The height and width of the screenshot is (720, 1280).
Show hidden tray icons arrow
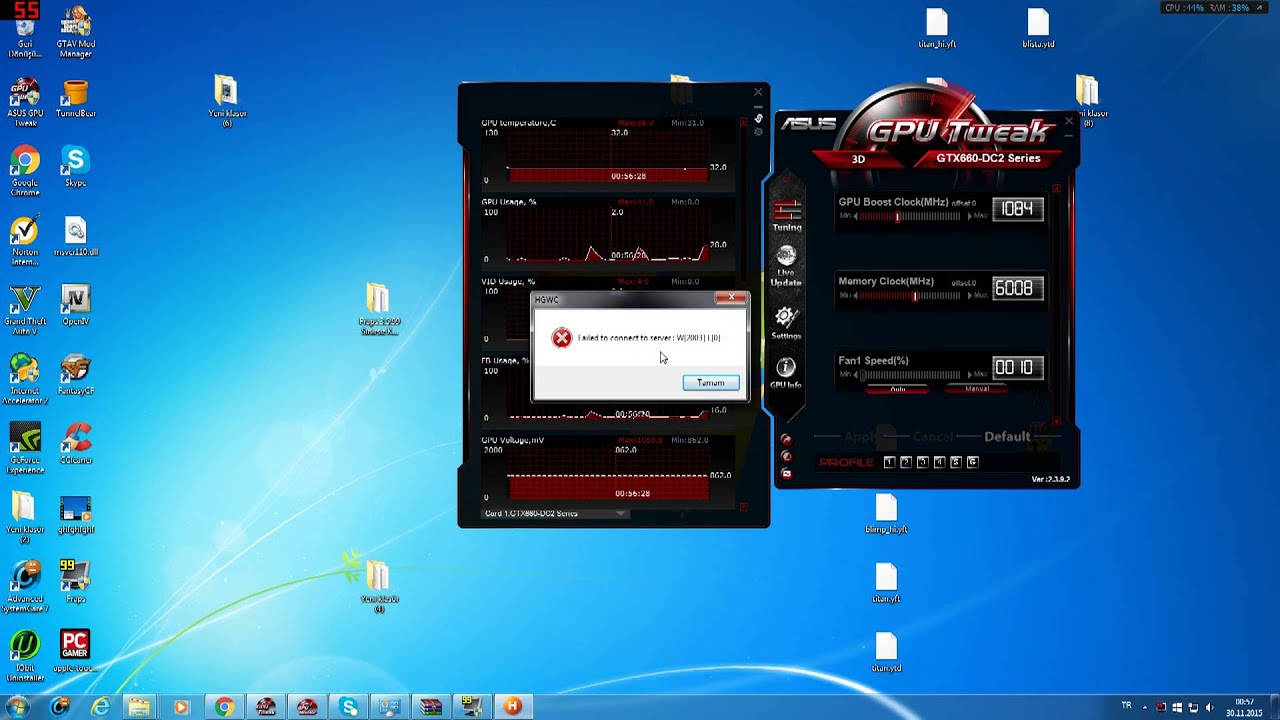pyautogui.click(x=1145, y=707)
